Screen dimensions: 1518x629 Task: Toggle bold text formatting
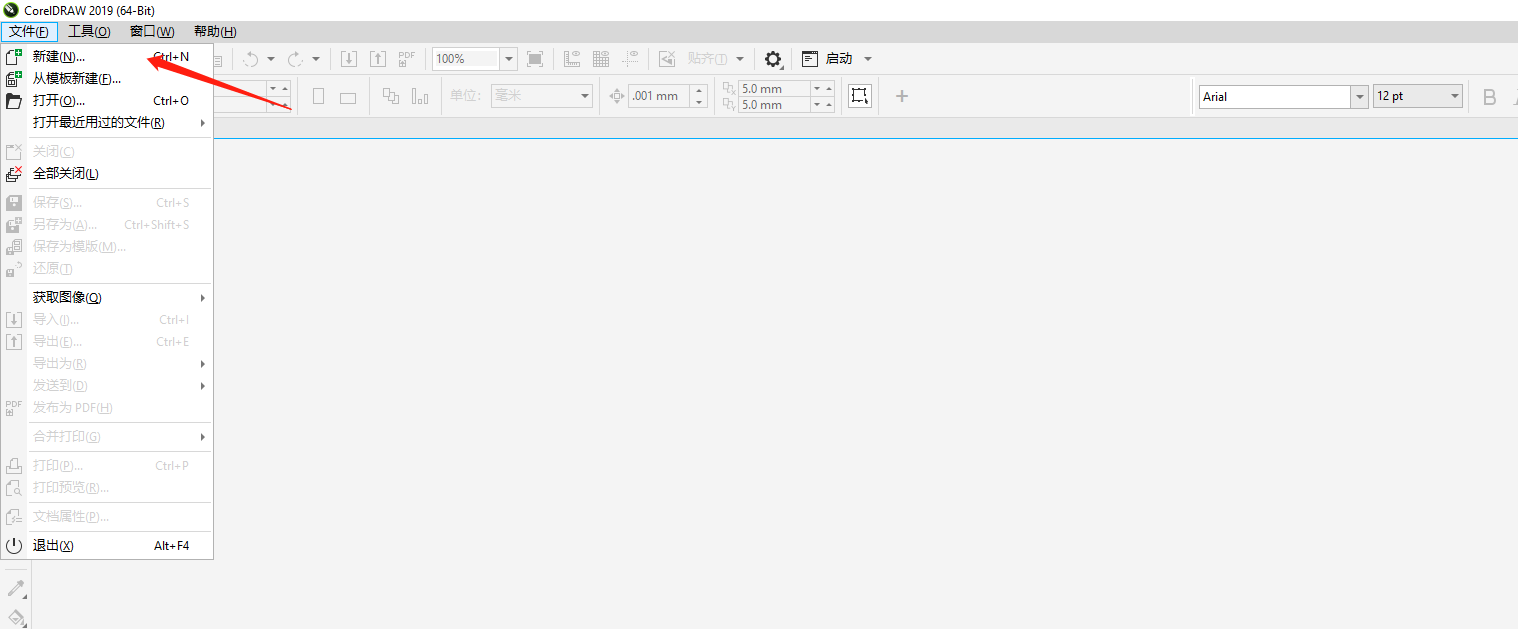coord(1489,96)
